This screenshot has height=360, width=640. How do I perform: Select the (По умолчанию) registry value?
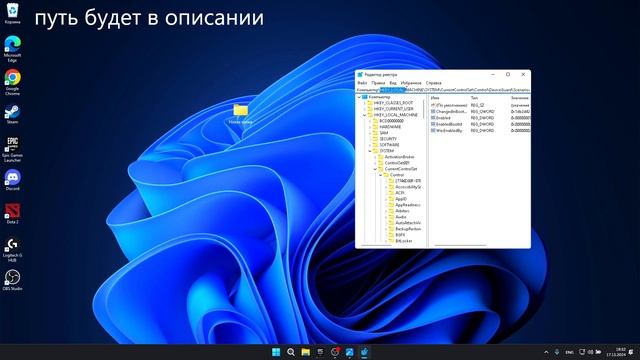451,105
